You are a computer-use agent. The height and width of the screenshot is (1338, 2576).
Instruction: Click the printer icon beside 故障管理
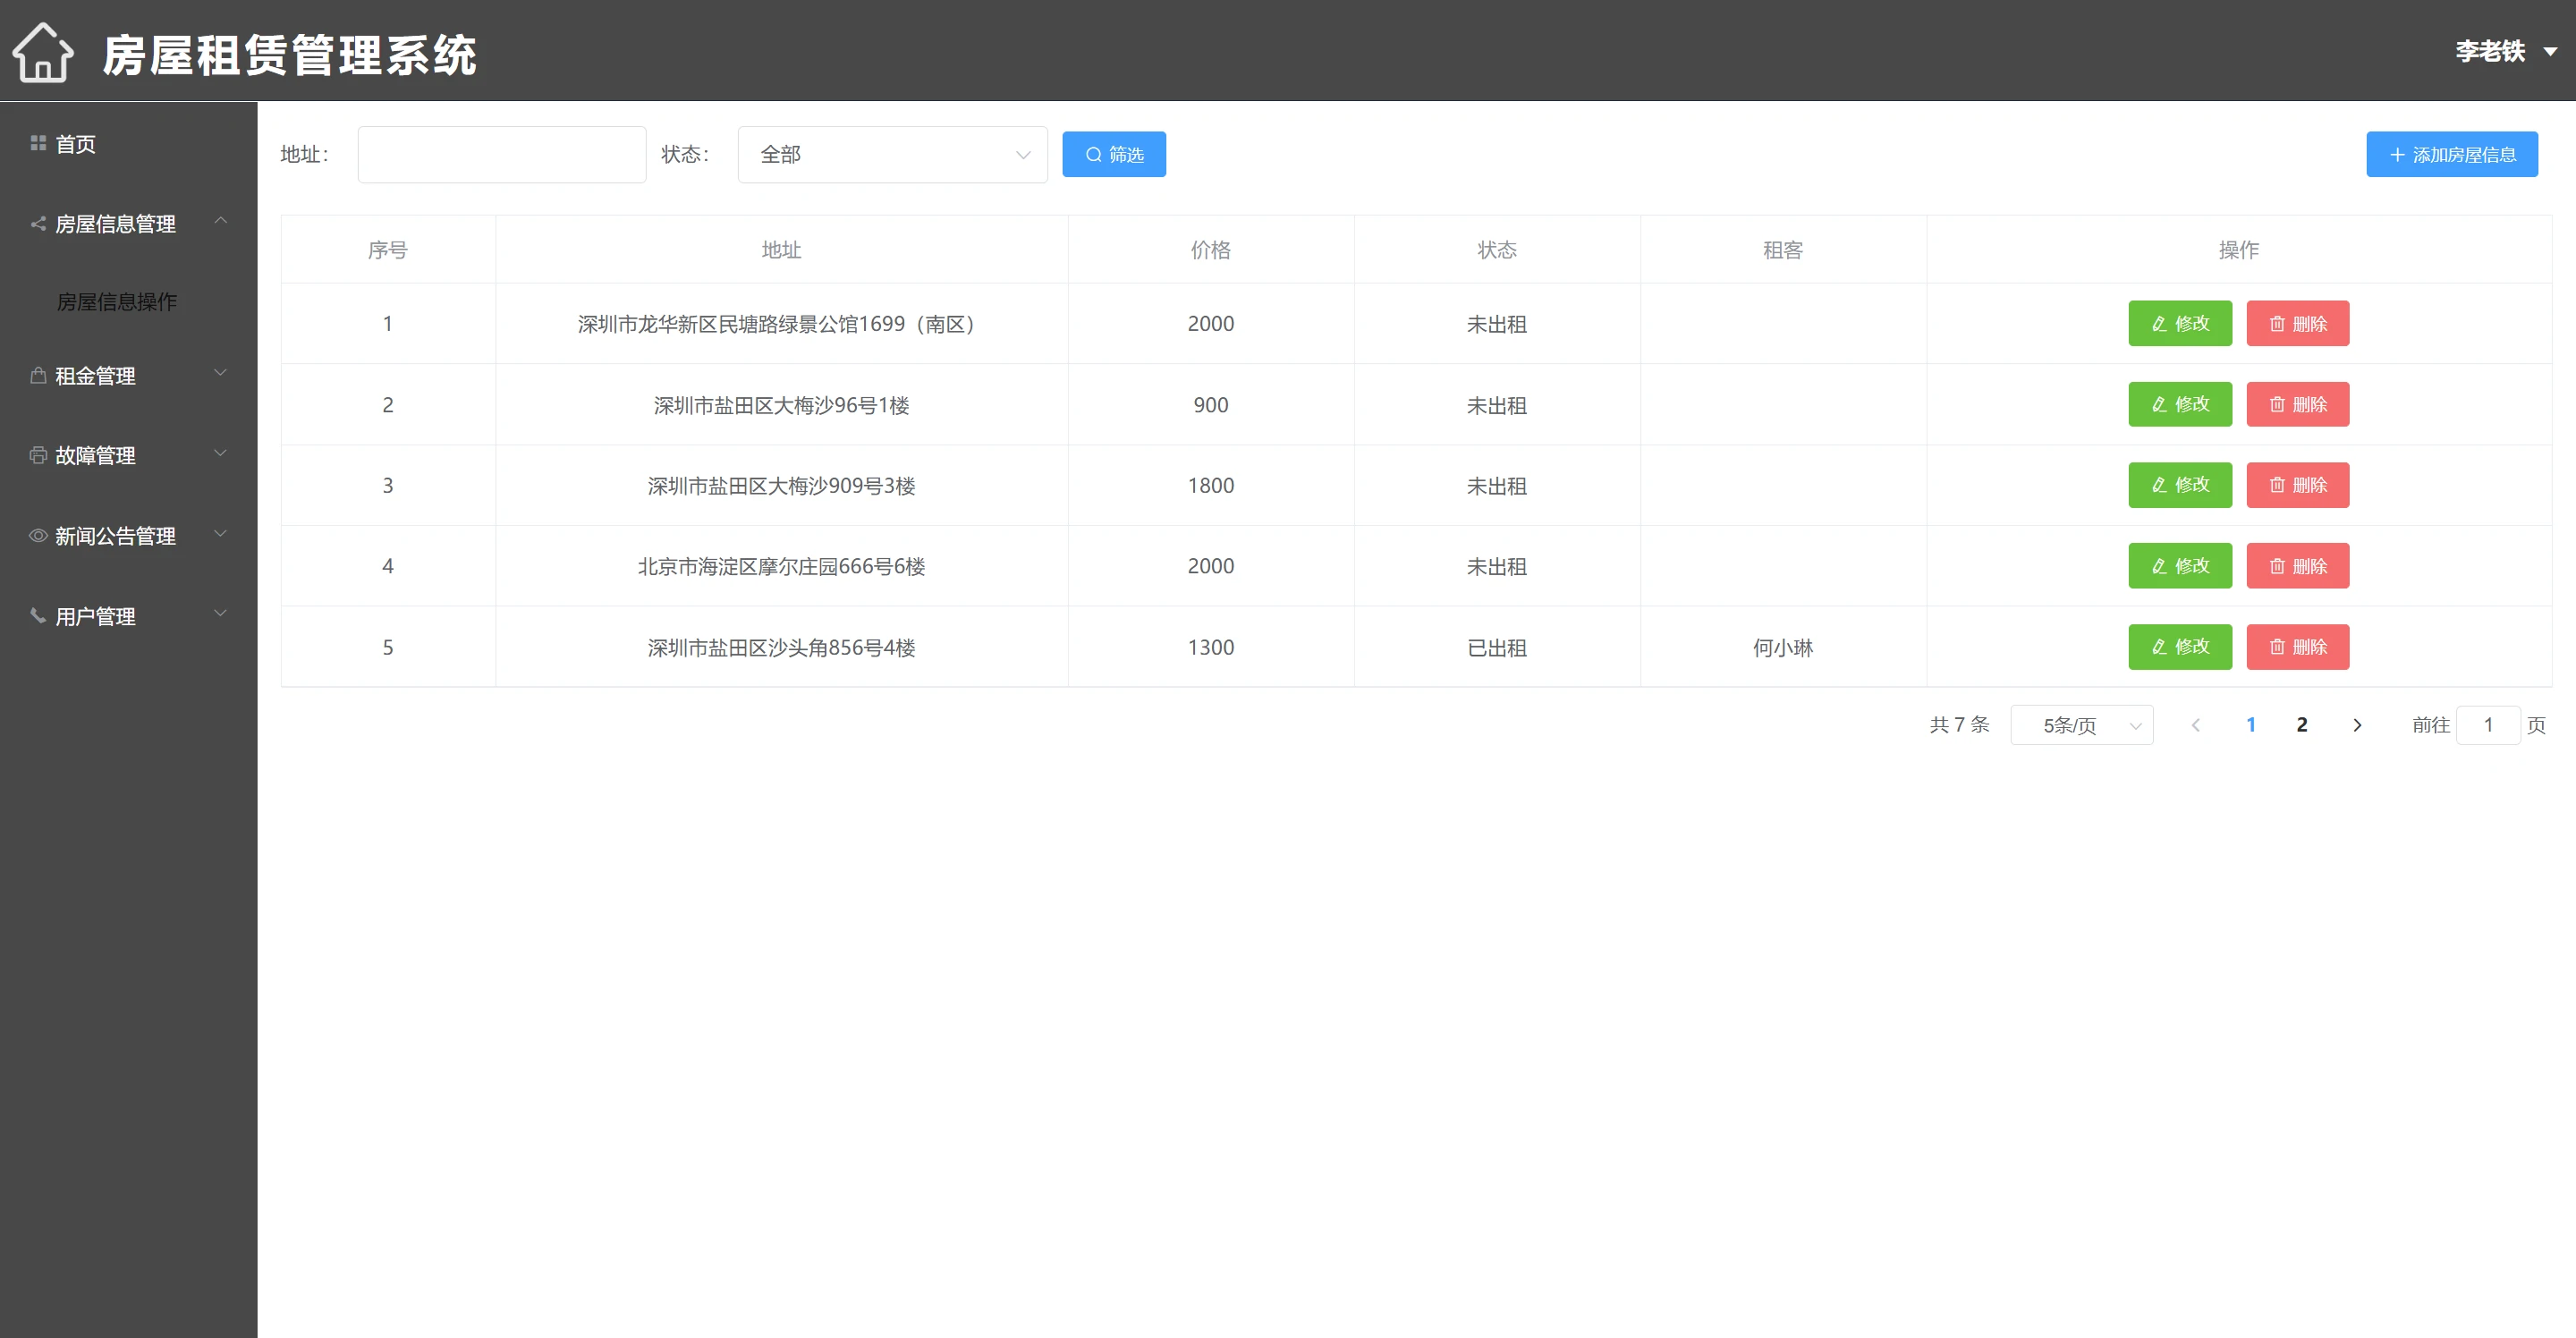[38, 456]
